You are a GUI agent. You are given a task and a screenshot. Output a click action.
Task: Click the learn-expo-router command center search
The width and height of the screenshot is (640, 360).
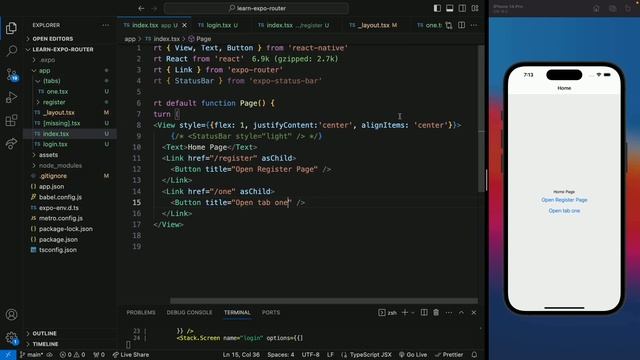[256, 8]
